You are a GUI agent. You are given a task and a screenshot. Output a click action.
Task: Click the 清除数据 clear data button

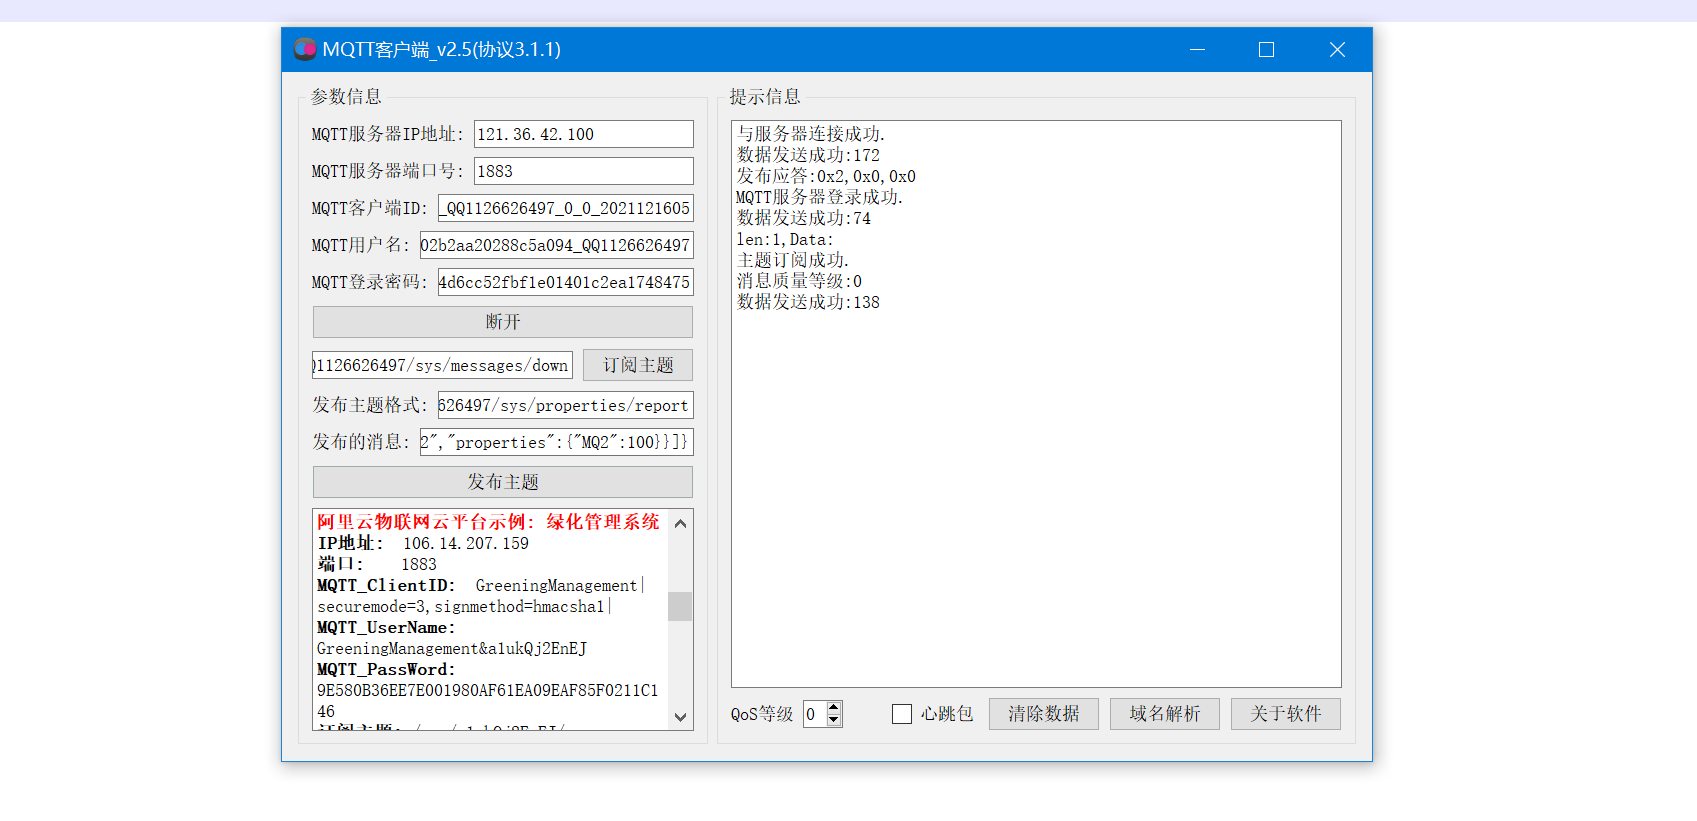(x=1044, y=714)
